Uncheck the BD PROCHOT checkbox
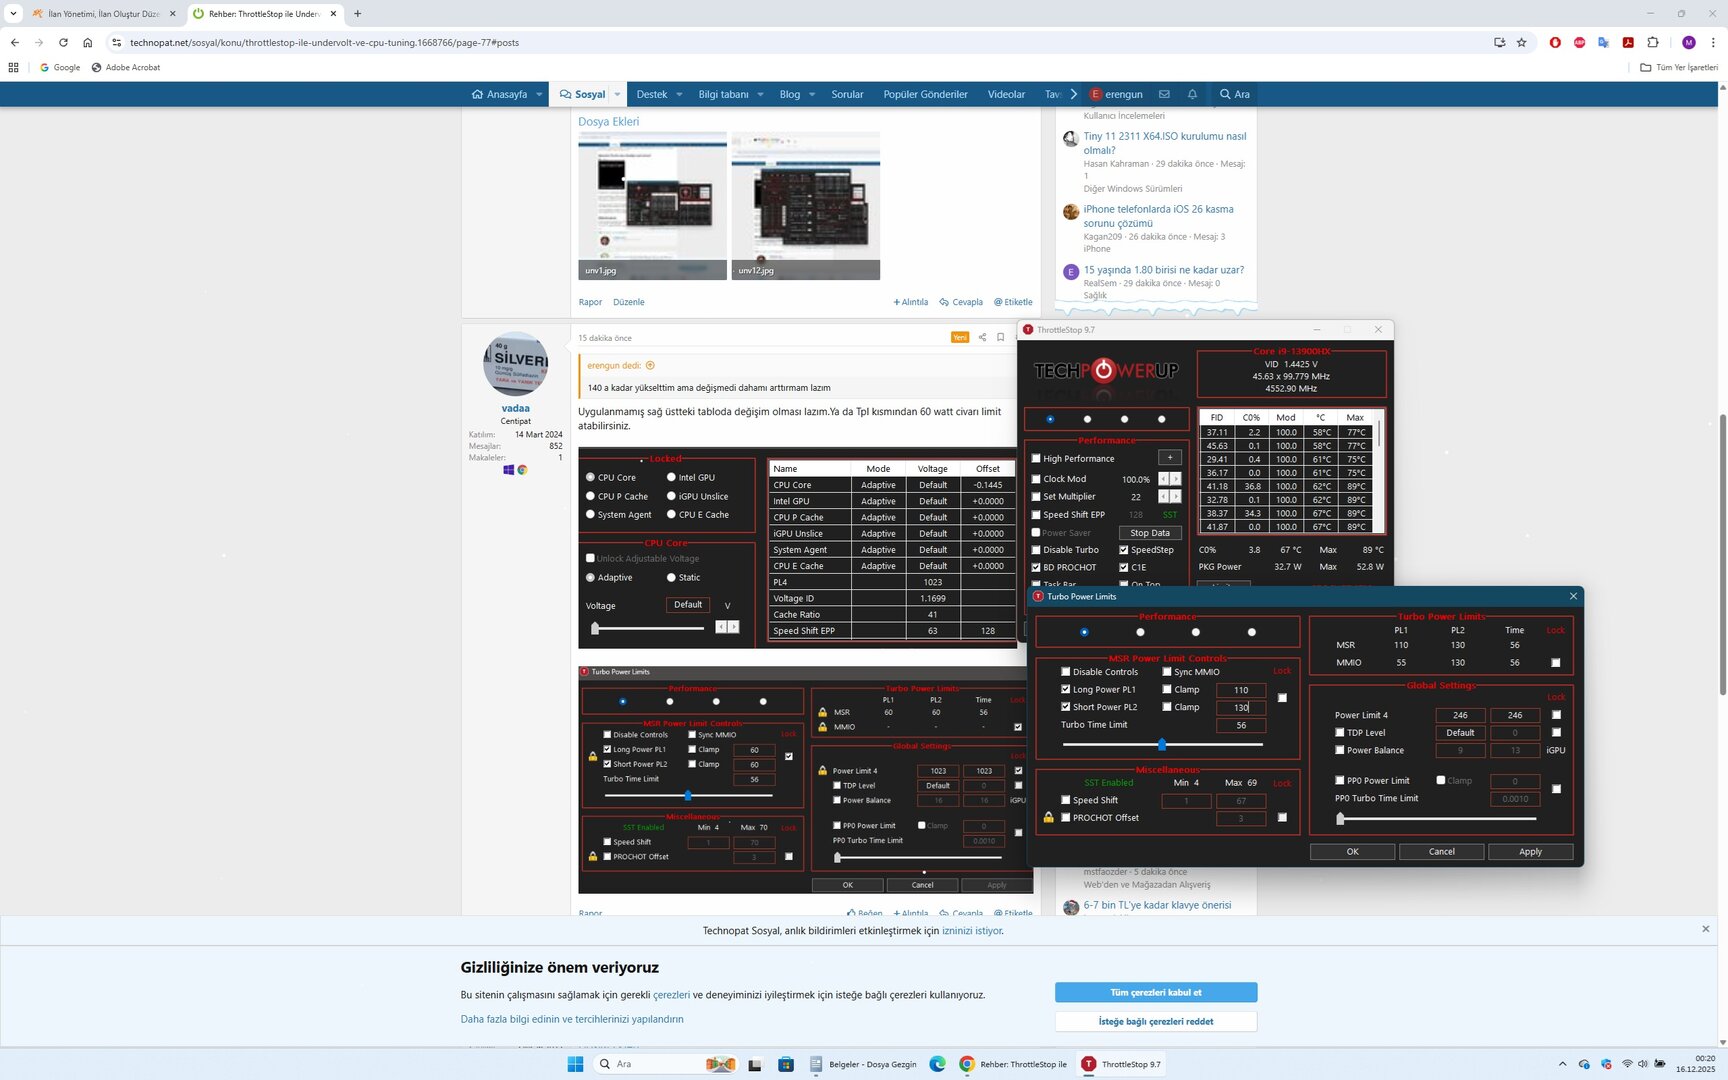The width and height of the screenshot is (1728, 1080). pos(1036,567)
